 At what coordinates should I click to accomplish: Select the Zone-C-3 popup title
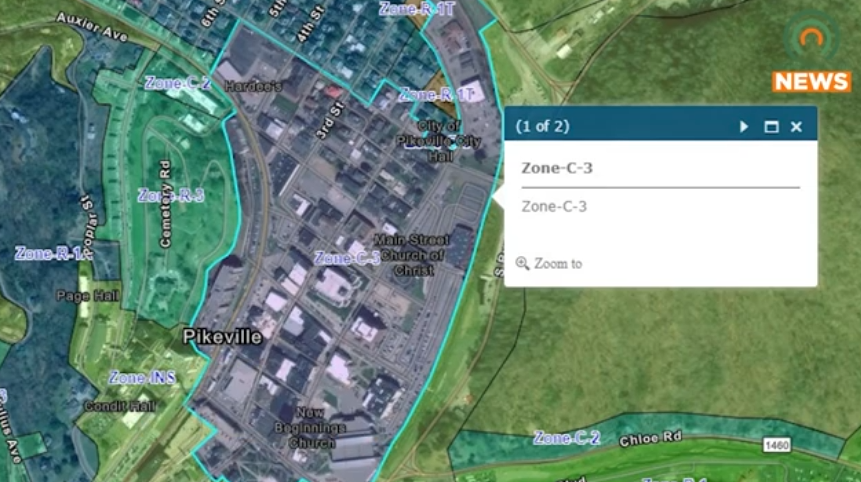(x=557, y=168)
